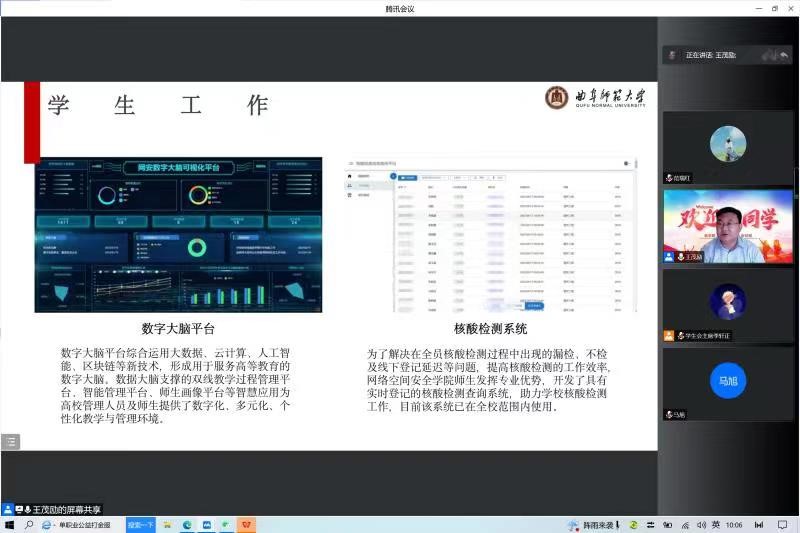The width and height of the screenshot is (800, 533).
Task: Toggle the English input method indicator
Action: point(715,525)
